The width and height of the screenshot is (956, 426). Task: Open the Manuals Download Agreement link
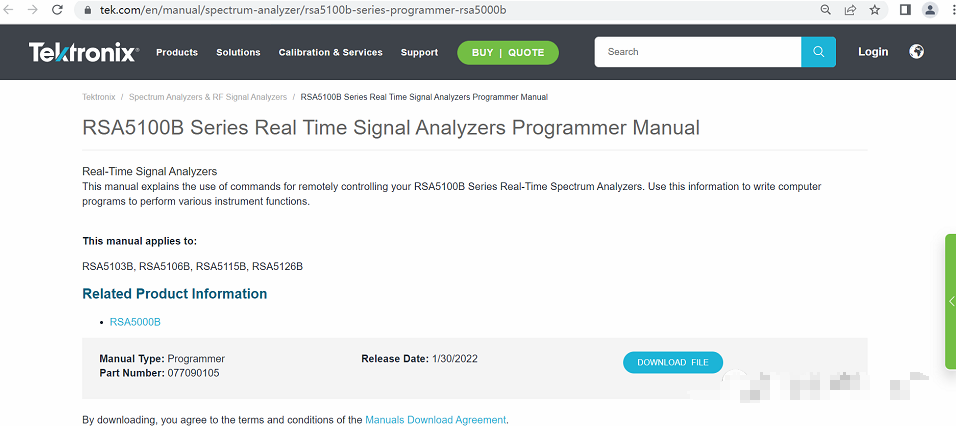435,420
